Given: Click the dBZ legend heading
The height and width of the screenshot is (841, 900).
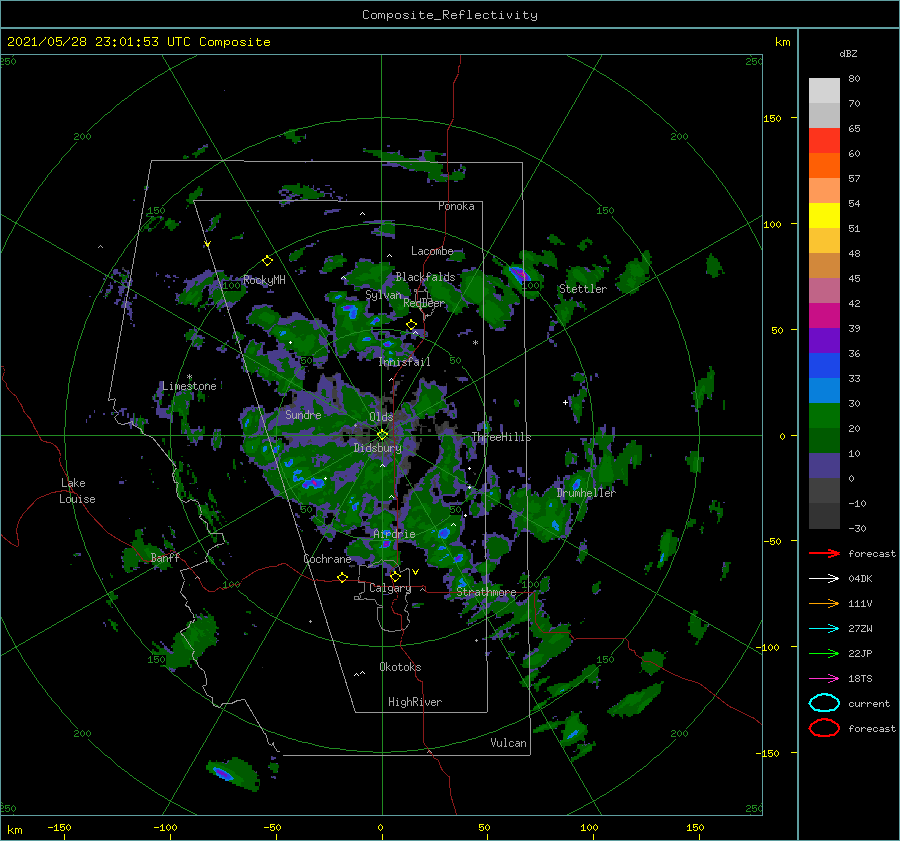Looking at the screenshot, I should (x=848, y=53).
